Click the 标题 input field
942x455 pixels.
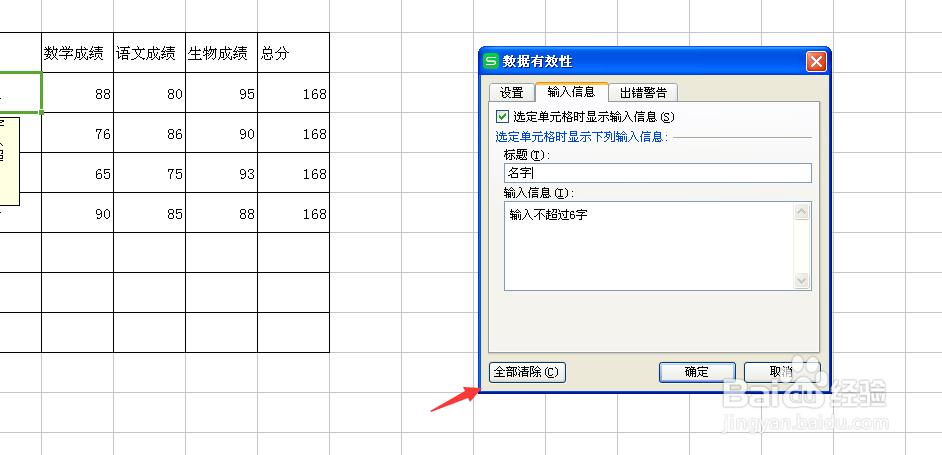658,173
